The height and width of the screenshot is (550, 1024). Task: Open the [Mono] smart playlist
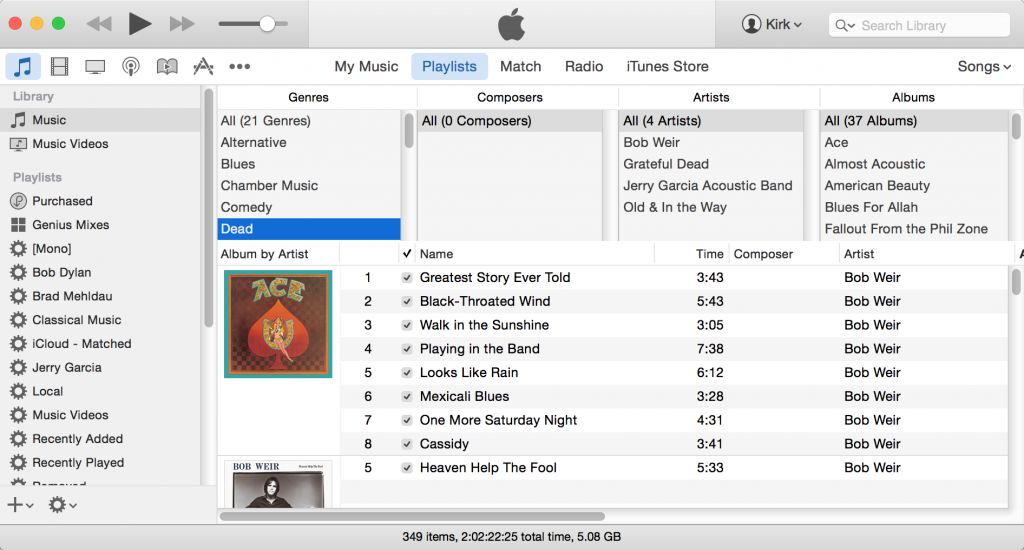pos(101,248)
